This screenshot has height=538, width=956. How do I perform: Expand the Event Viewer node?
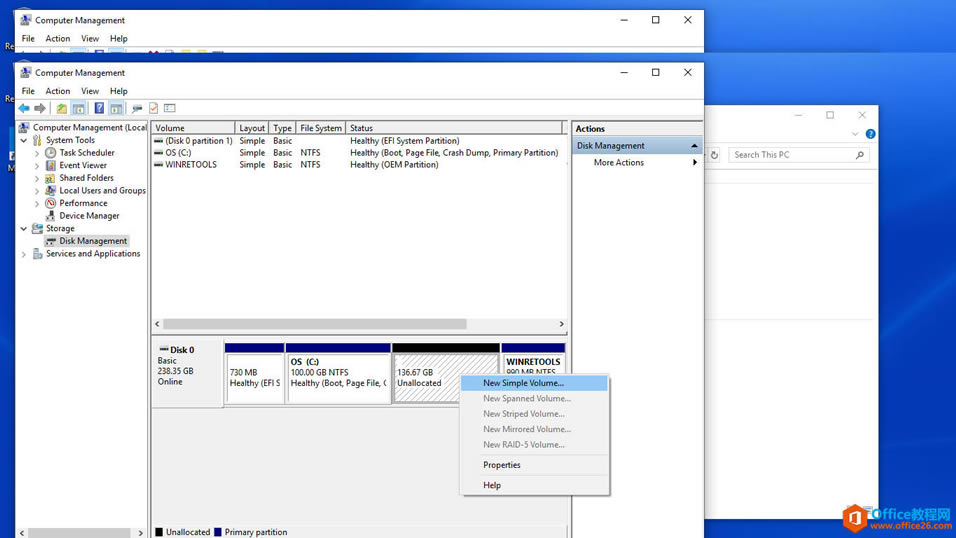(37, 165)
